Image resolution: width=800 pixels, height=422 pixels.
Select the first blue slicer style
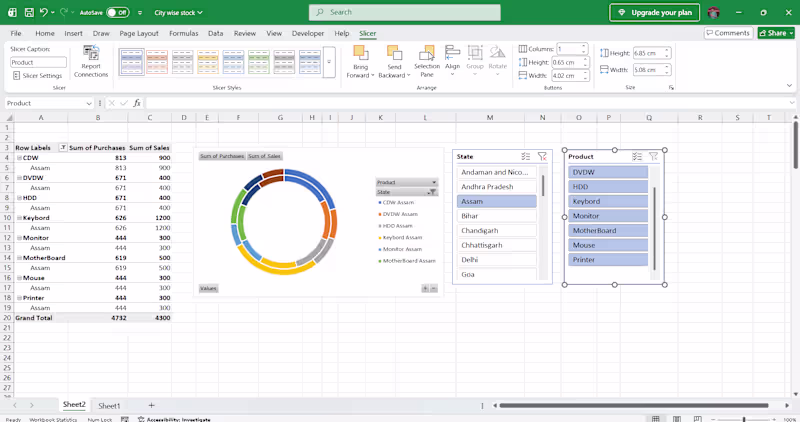pos(132,62)
